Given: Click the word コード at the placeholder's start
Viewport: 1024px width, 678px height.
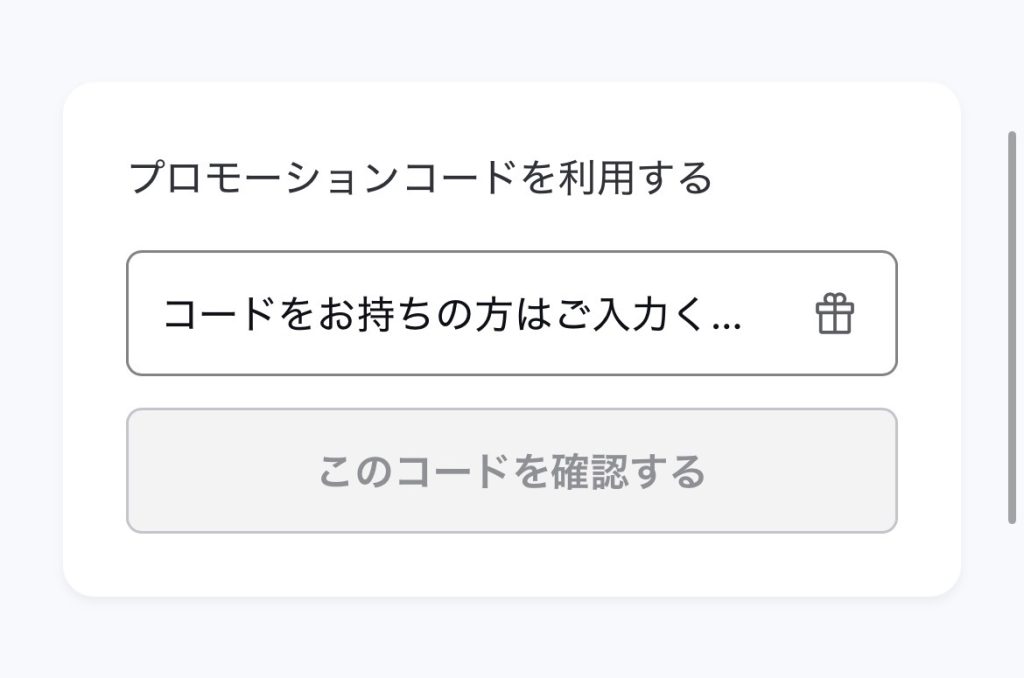Looking at the screenshot, I should click(x=219, y=314).
